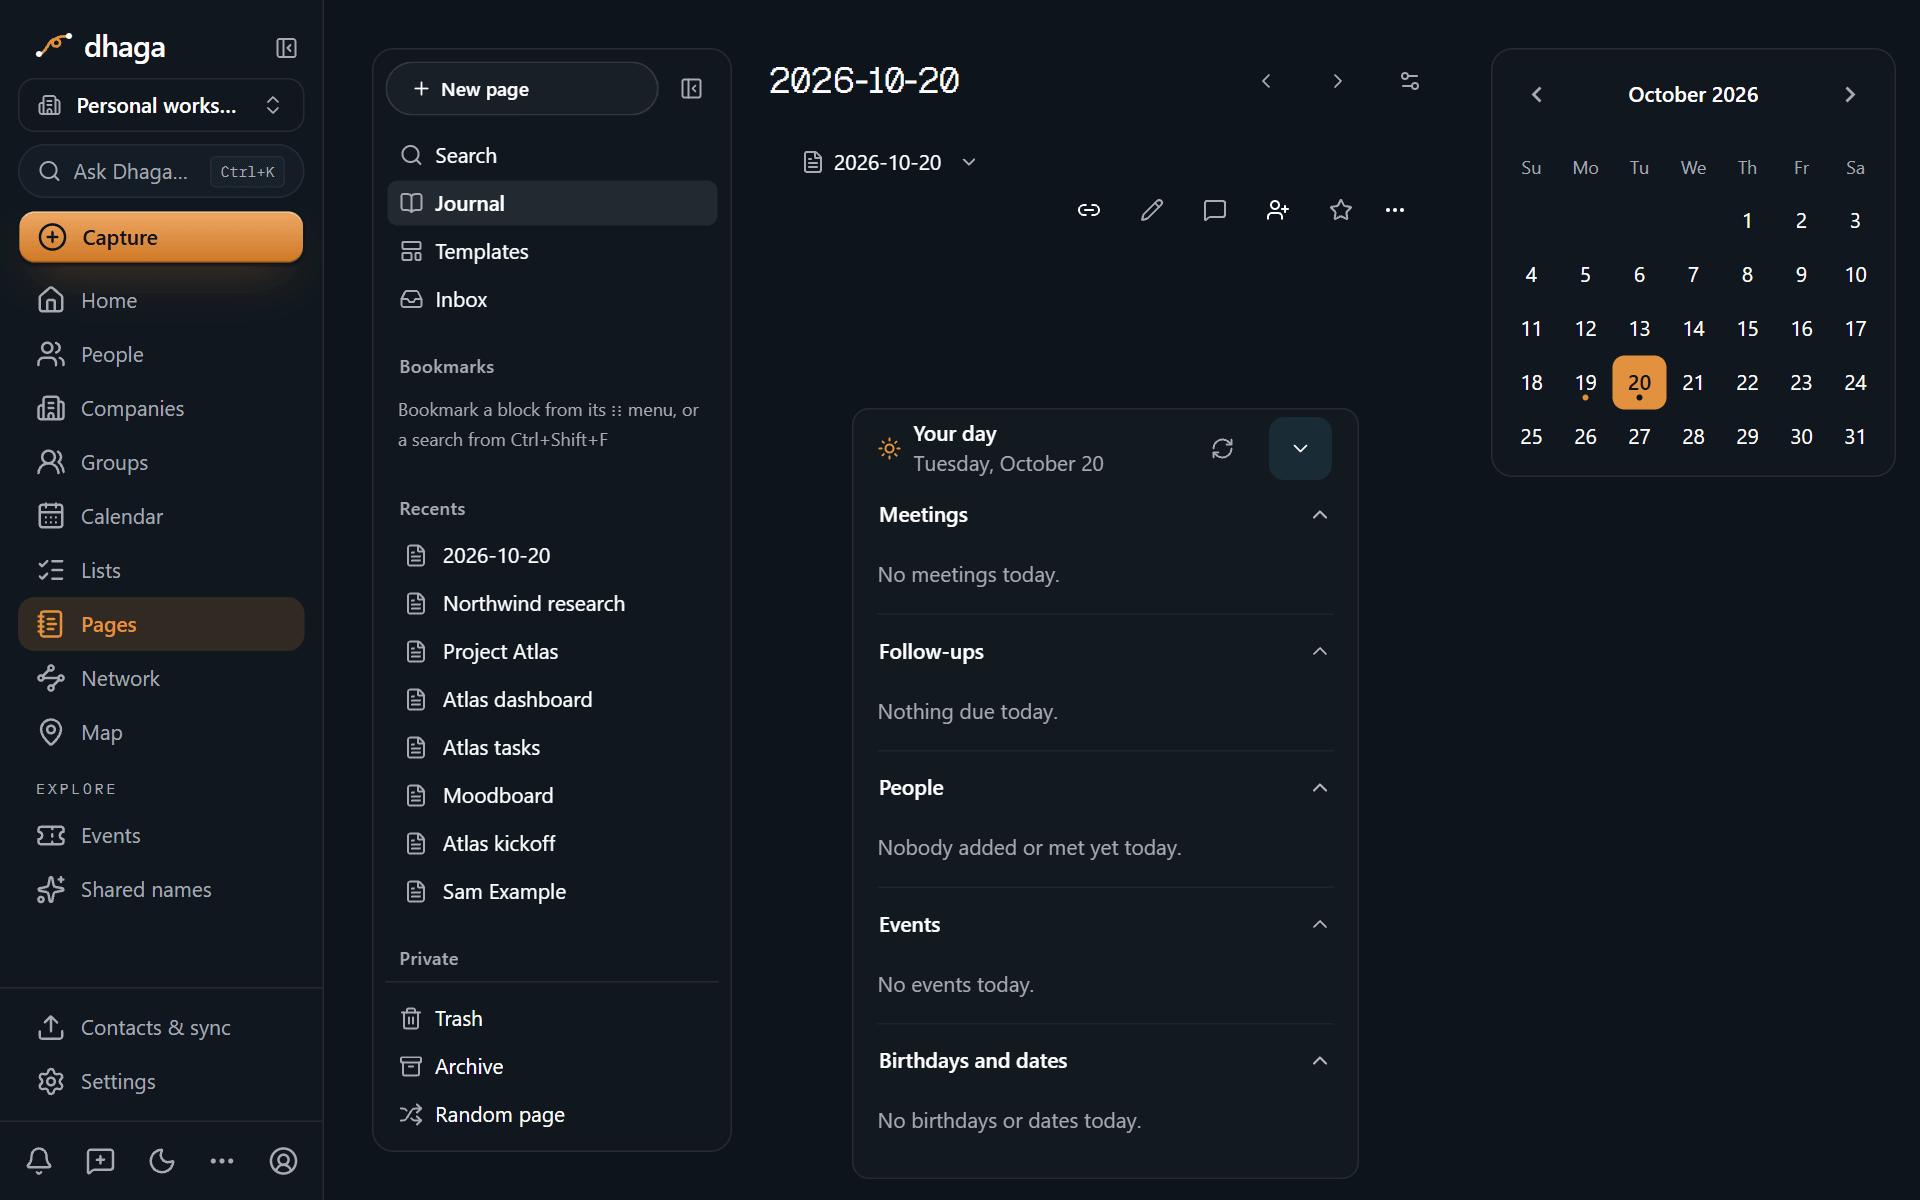This screenshot has height=1200, width=1920.
Task: Go to previous journal day arrow
Action: tap(1266, 81)
